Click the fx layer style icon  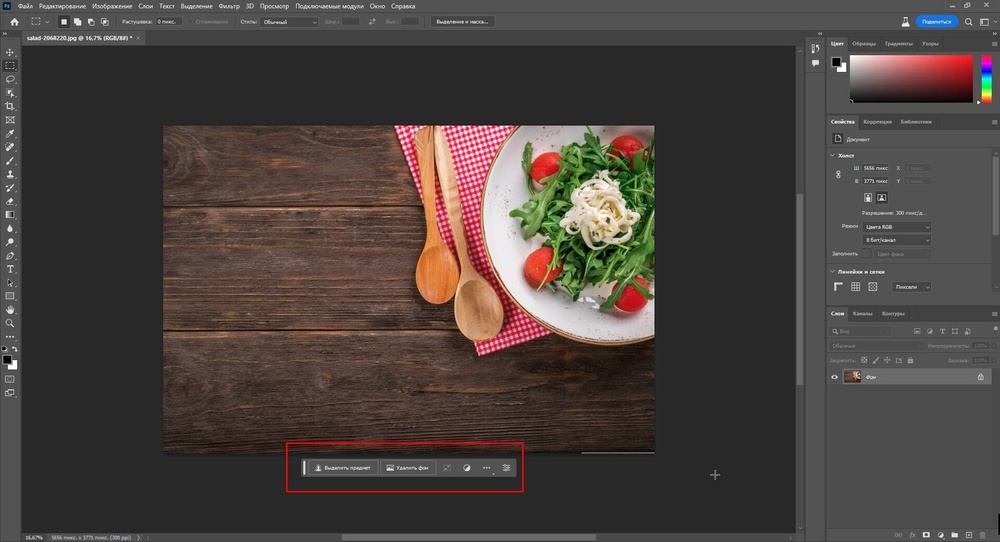(912, 535)
